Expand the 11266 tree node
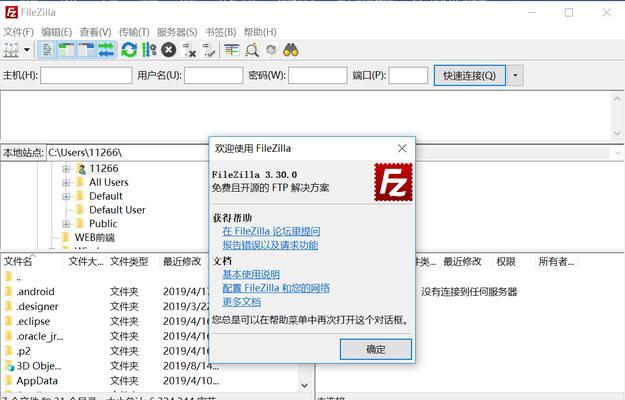Screen dimensions: 625x400 [x=66, y=169]
